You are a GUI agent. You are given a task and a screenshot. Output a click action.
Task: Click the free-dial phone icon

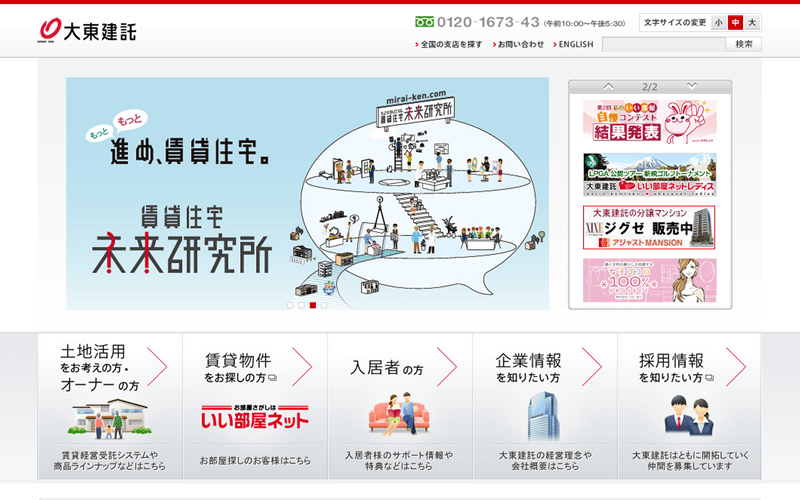point(424,22)
